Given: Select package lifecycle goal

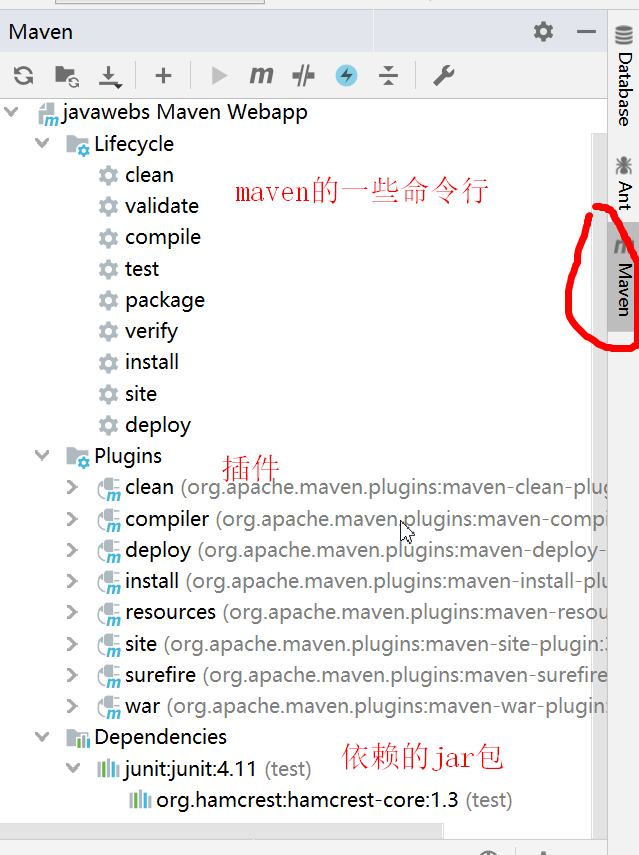Looking at the screenshot, I should (165, 300).
